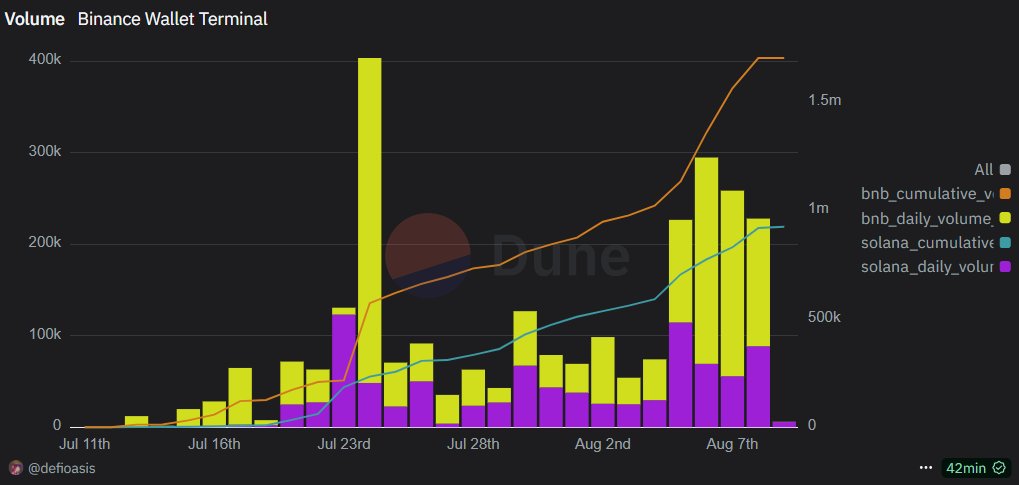The width and height of the screenshot is (1019, 485).
Task: Click the orange bnb_cumulative swatch
Action: click(1005, 194)
